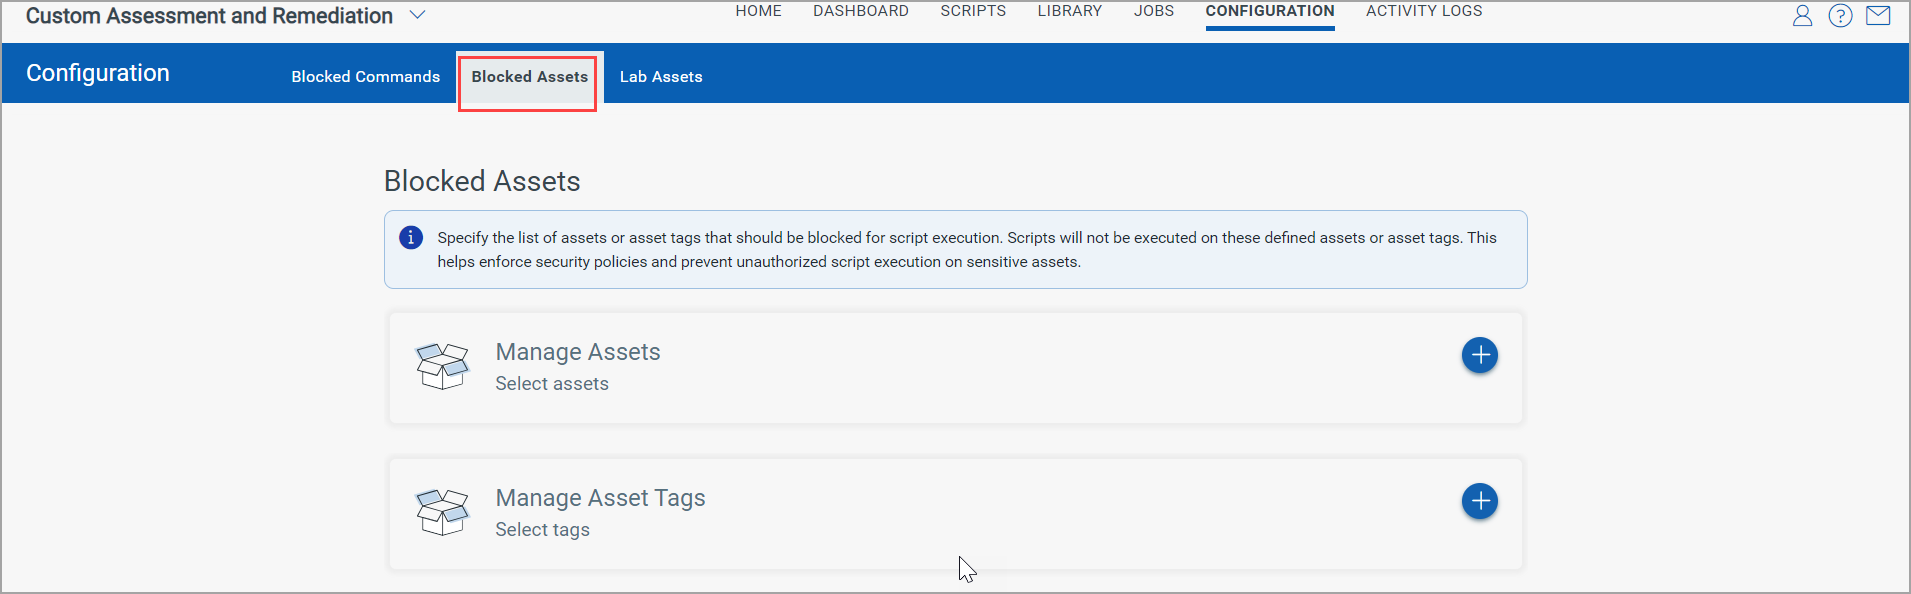Click the help question mark icon
This screenshot has width=1911, height=594.
(1840, 16)
